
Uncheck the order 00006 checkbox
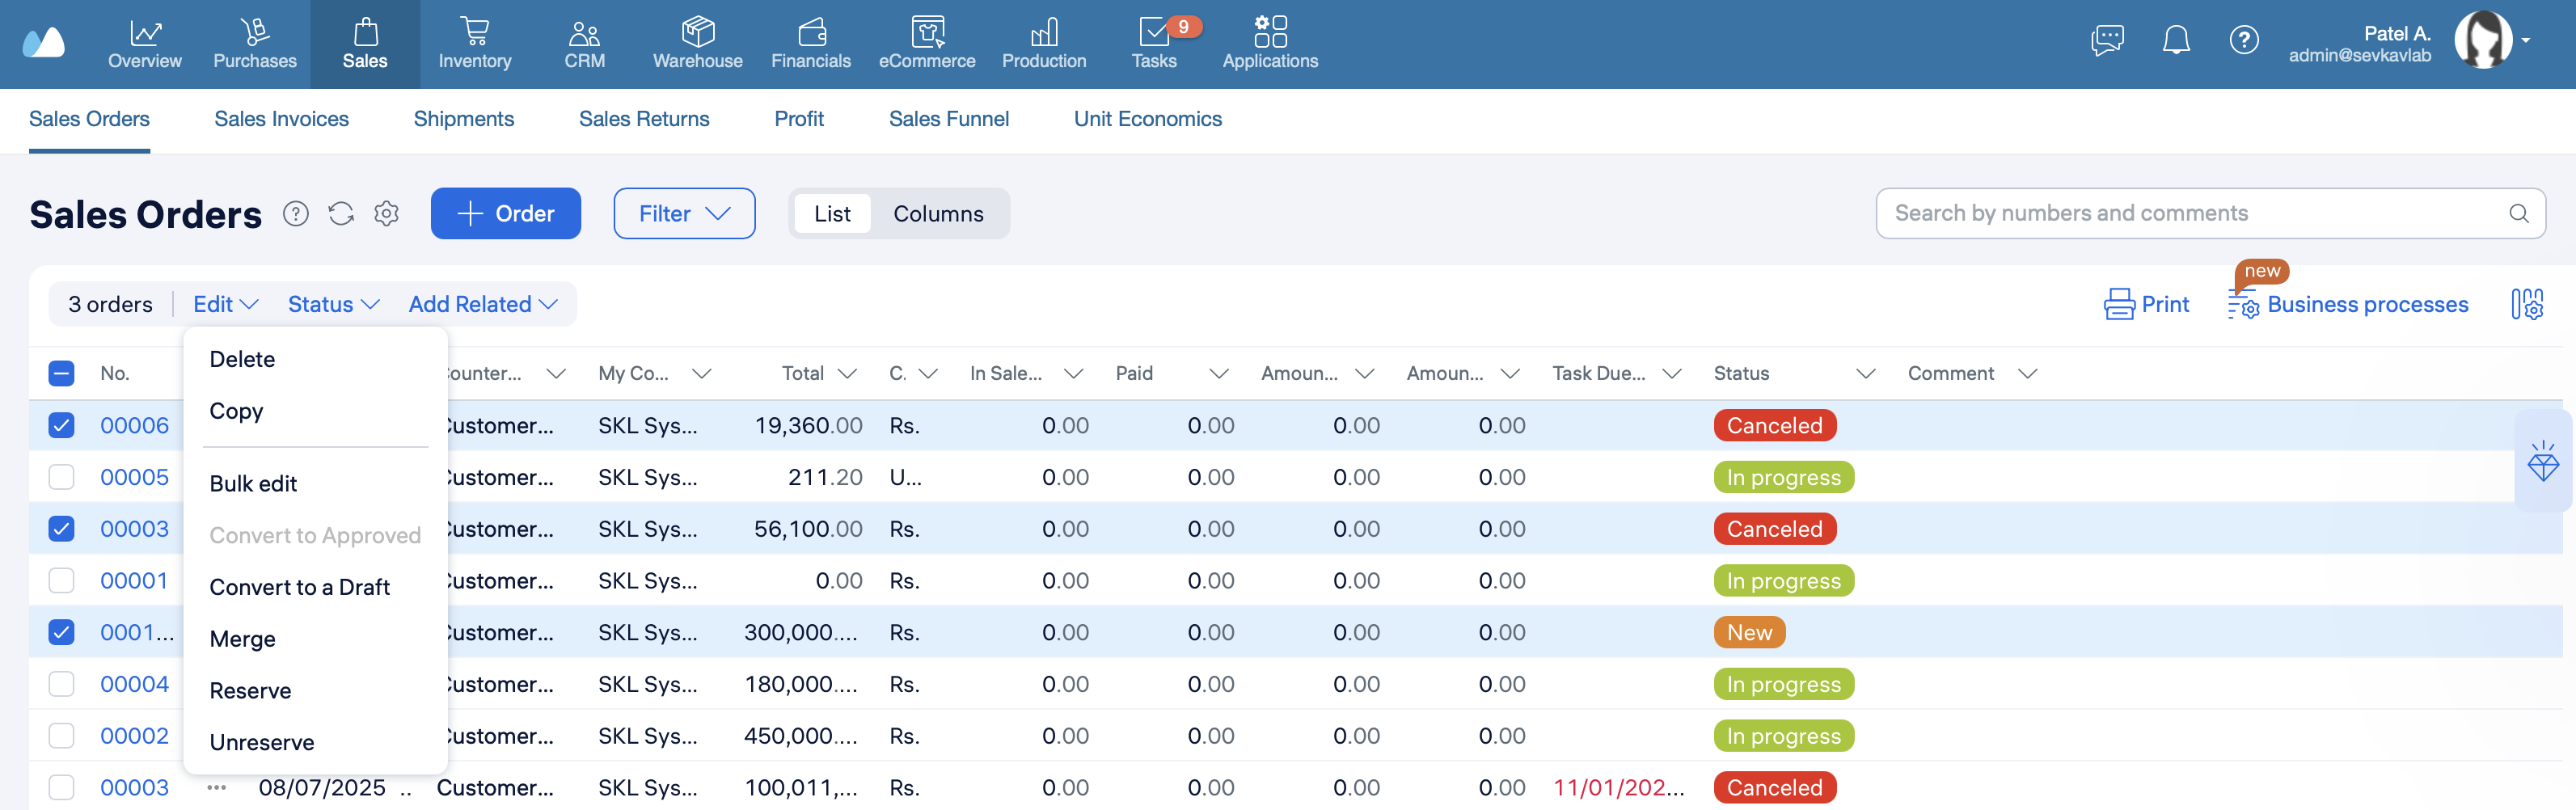(x=61, y=426)
